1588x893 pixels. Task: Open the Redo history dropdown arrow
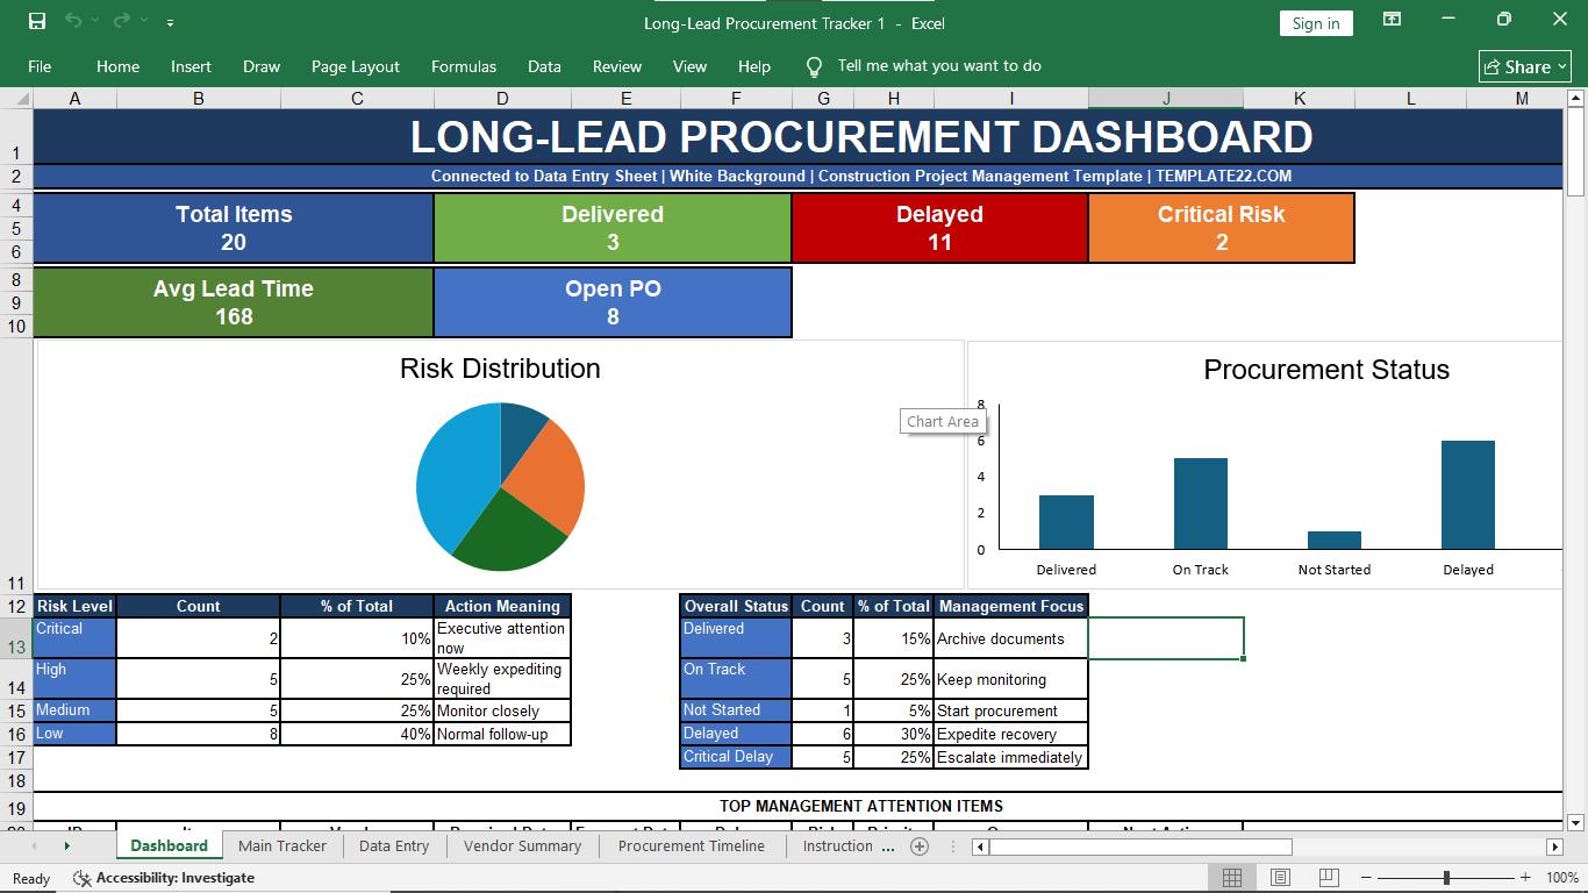tap(145, 21)
